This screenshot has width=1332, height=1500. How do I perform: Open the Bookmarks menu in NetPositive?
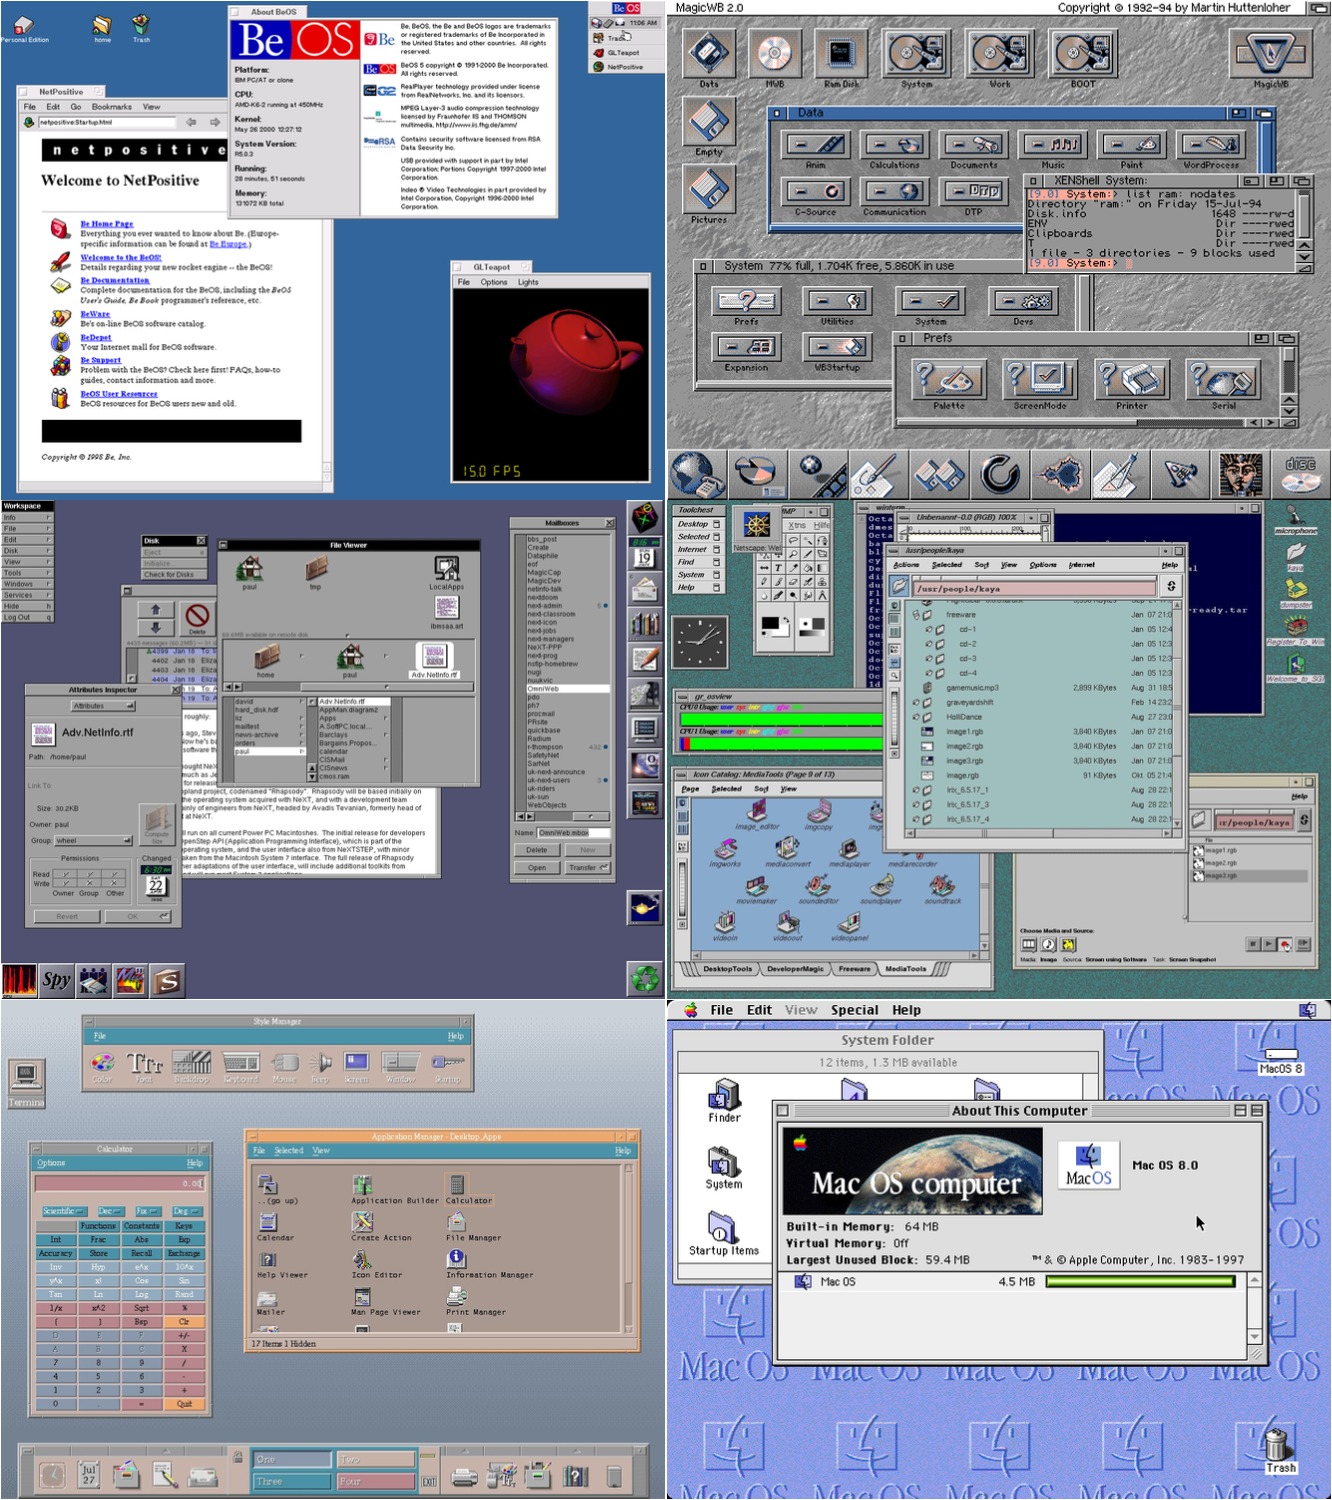[x=112, y=107]
